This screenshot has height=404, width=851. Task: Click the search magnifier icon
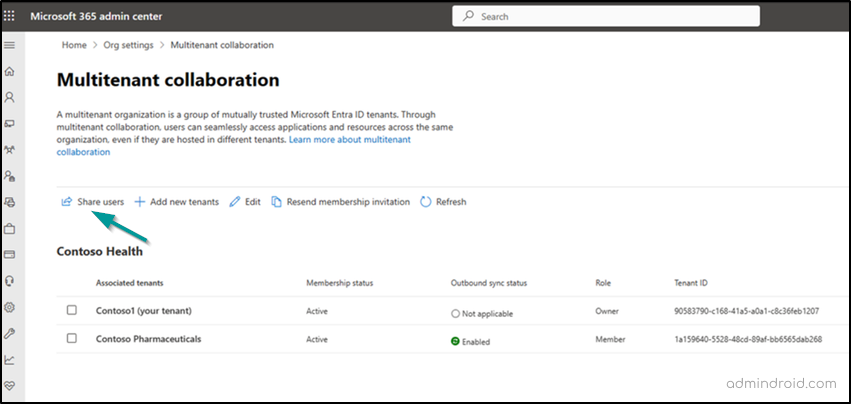[x=468, y=16]
